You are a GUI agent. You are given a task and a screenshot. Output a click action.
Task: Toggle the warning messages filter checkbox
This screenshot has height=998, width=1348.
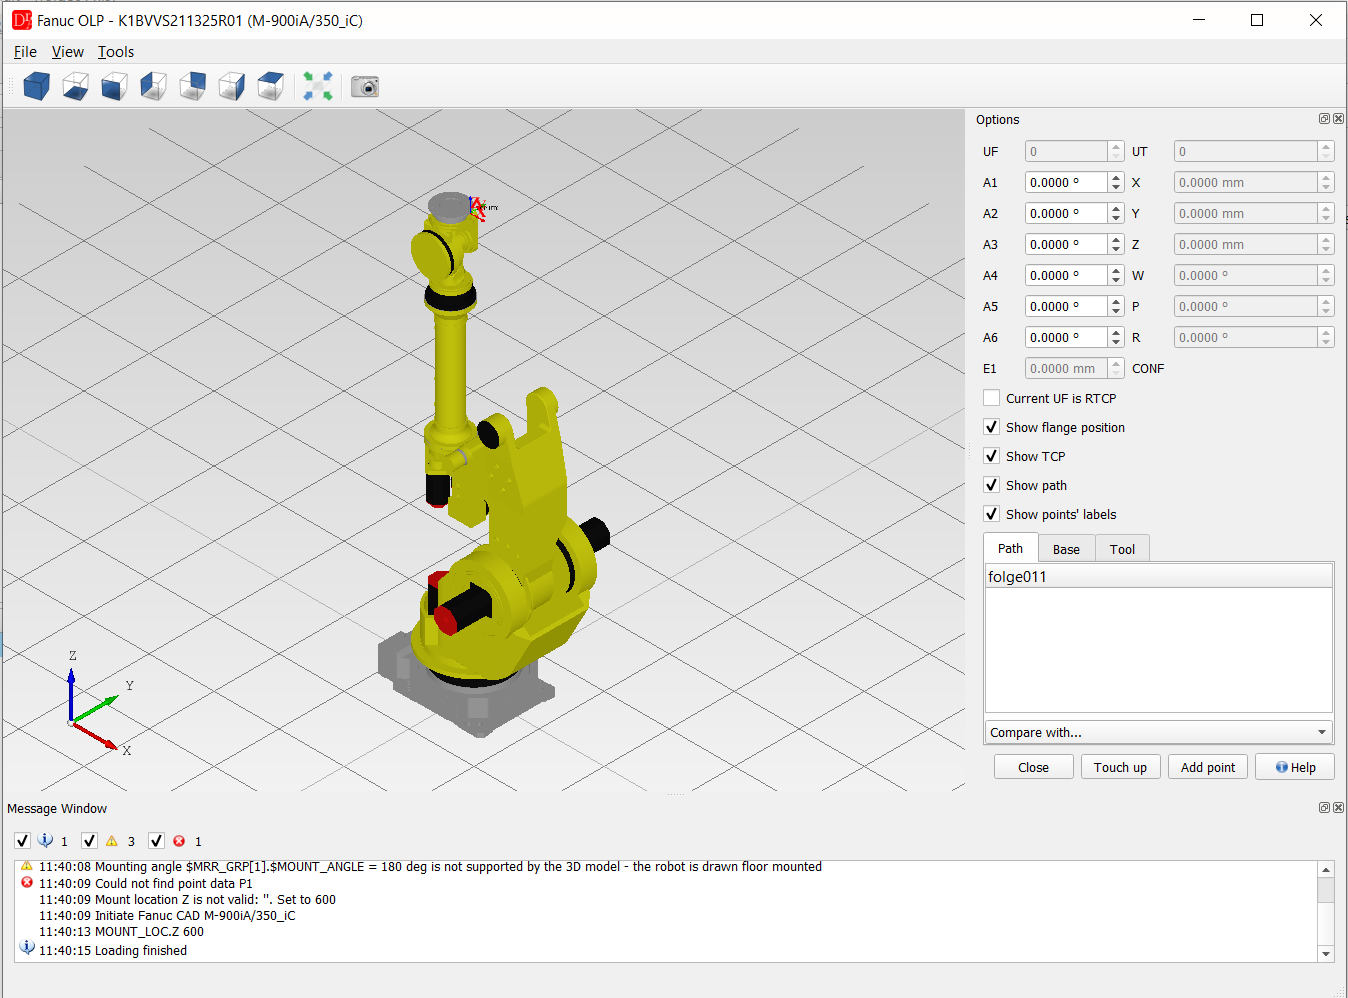pos(89,841)
